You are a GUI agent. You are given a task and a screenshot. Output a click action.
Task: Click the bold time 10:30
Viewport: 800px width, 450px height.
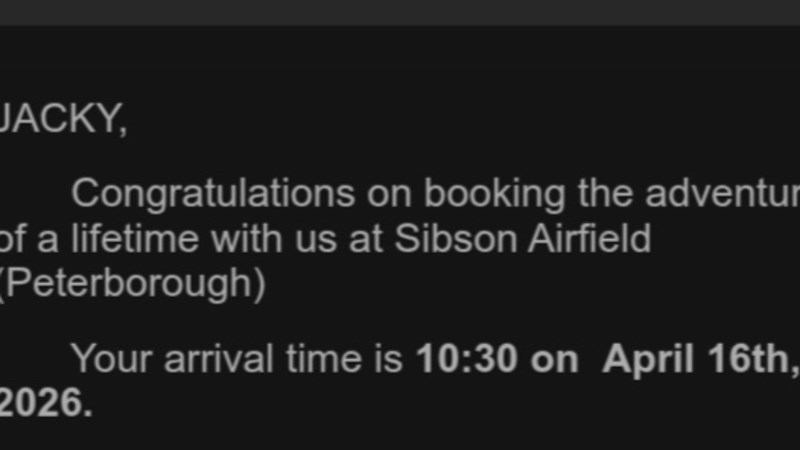tap(466, 358)
